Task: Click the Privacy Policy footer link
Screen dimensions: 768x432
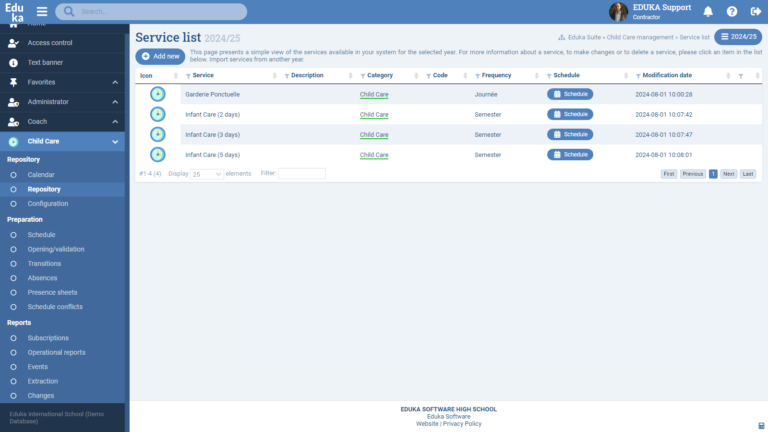Action: point(463,424)
